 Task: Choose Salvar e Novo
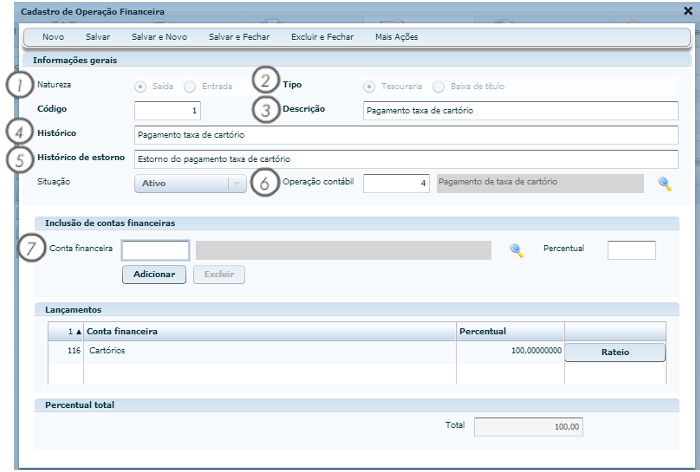(x=159, y=37)
